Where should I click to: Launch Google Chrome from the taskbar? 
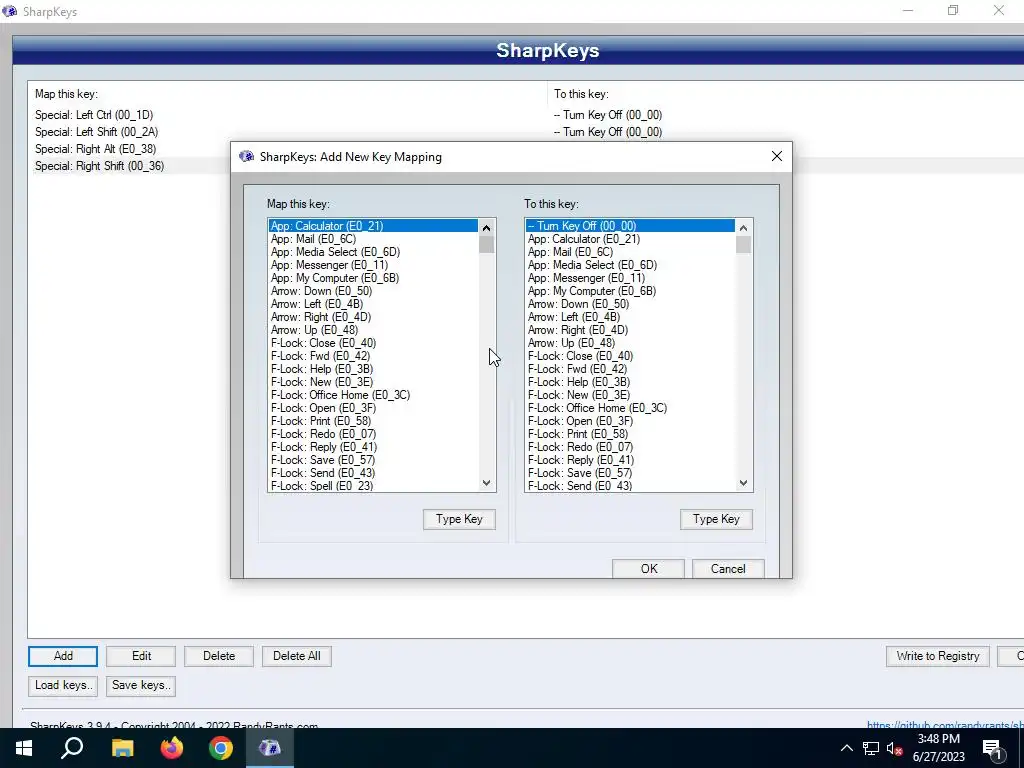point(221,748)
